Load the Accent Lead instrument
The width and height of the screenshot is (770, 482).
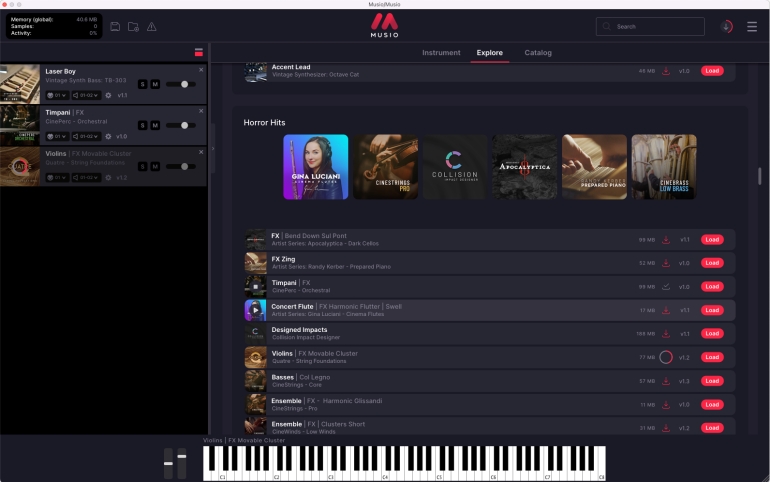tap(712, 71)
